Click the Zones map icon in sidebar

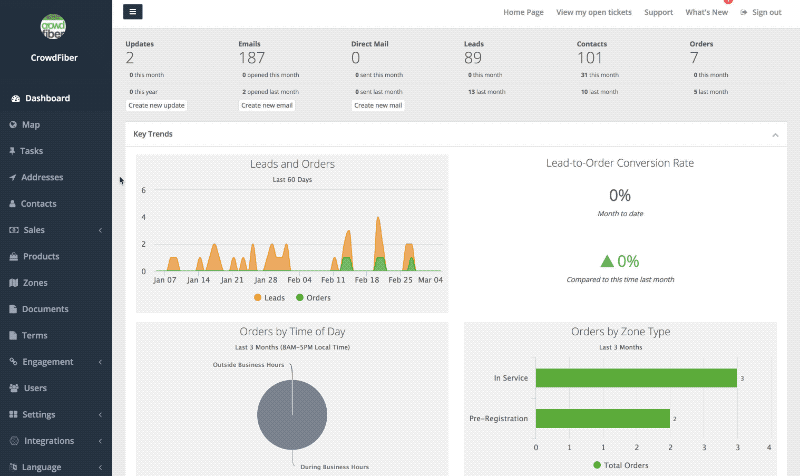pos(13,283)
